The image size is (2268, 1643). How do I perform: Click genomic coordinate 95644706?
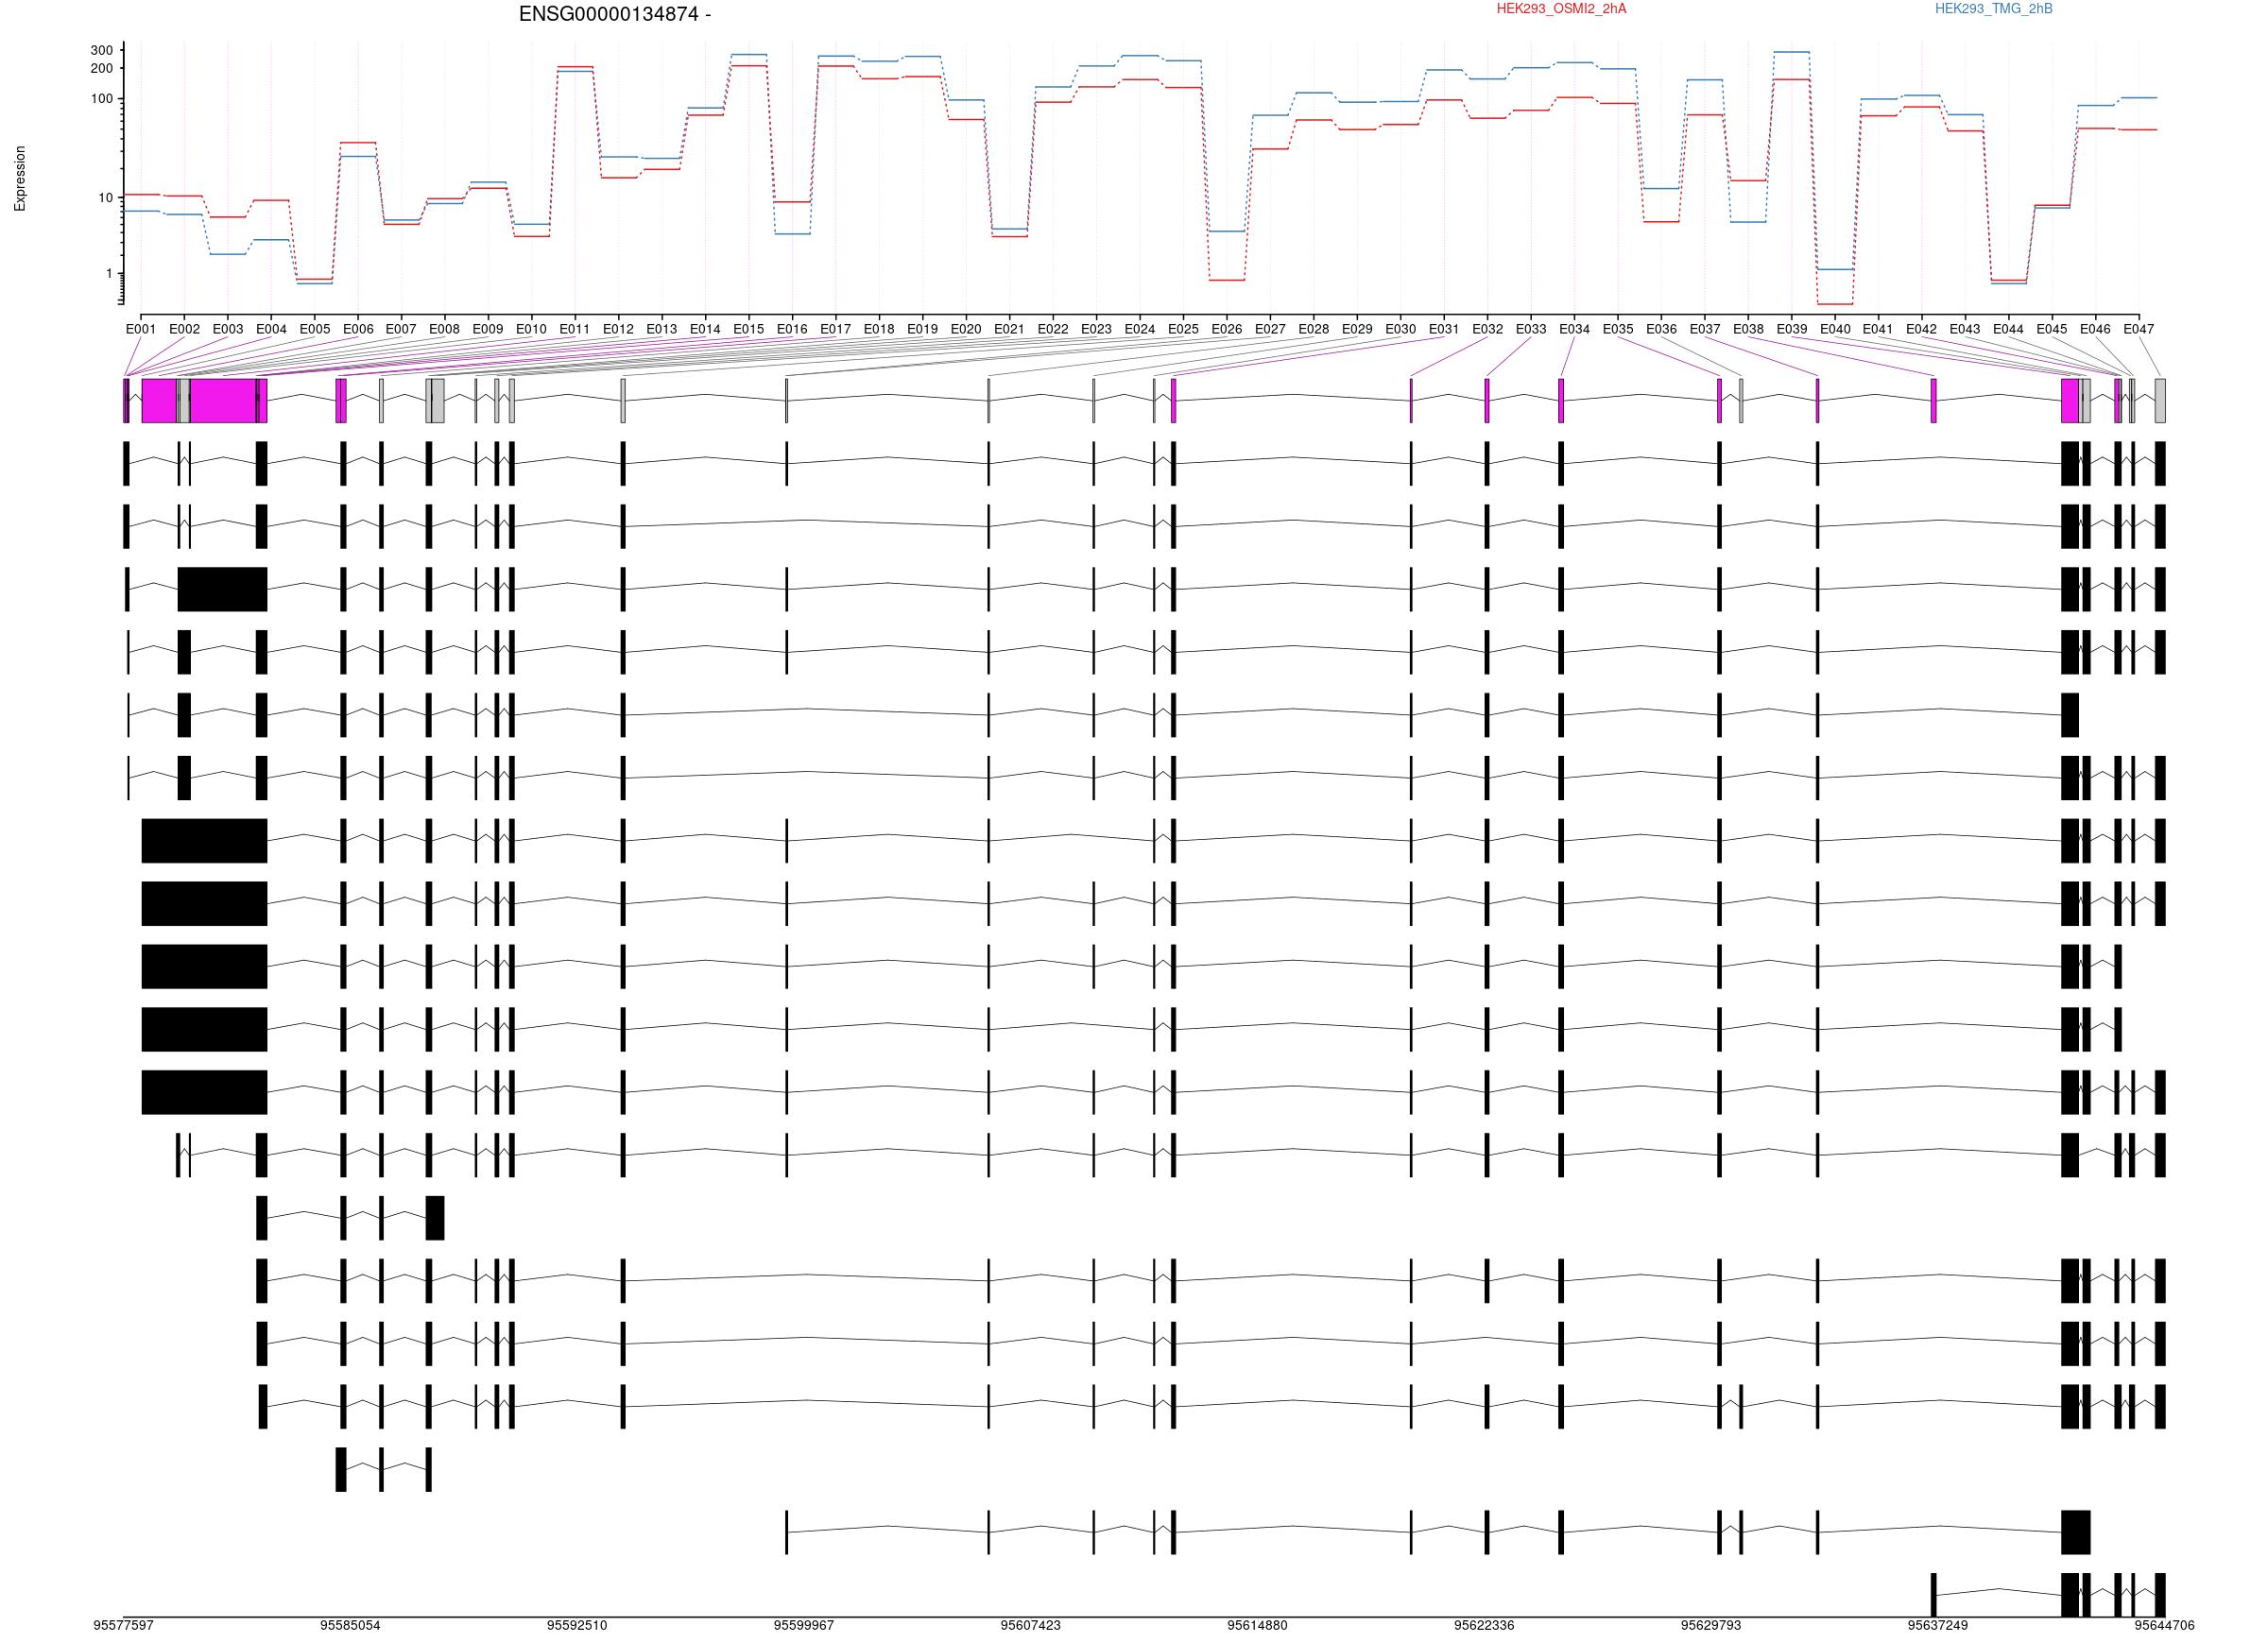coord(2165,1626)
